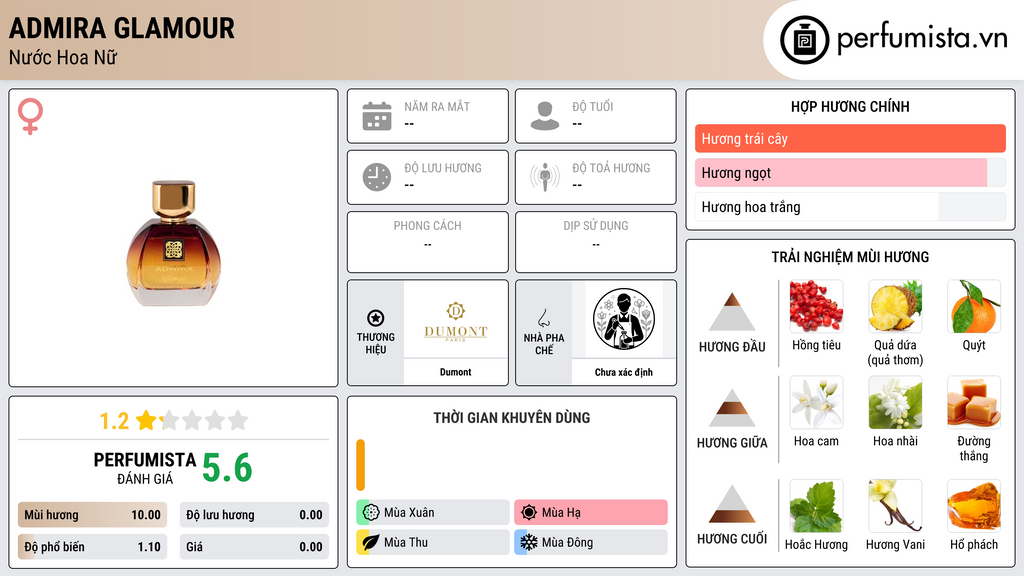Click the Hoa cam blossom note image
This screenshot has width=1024, height=576.
[816, 402]
